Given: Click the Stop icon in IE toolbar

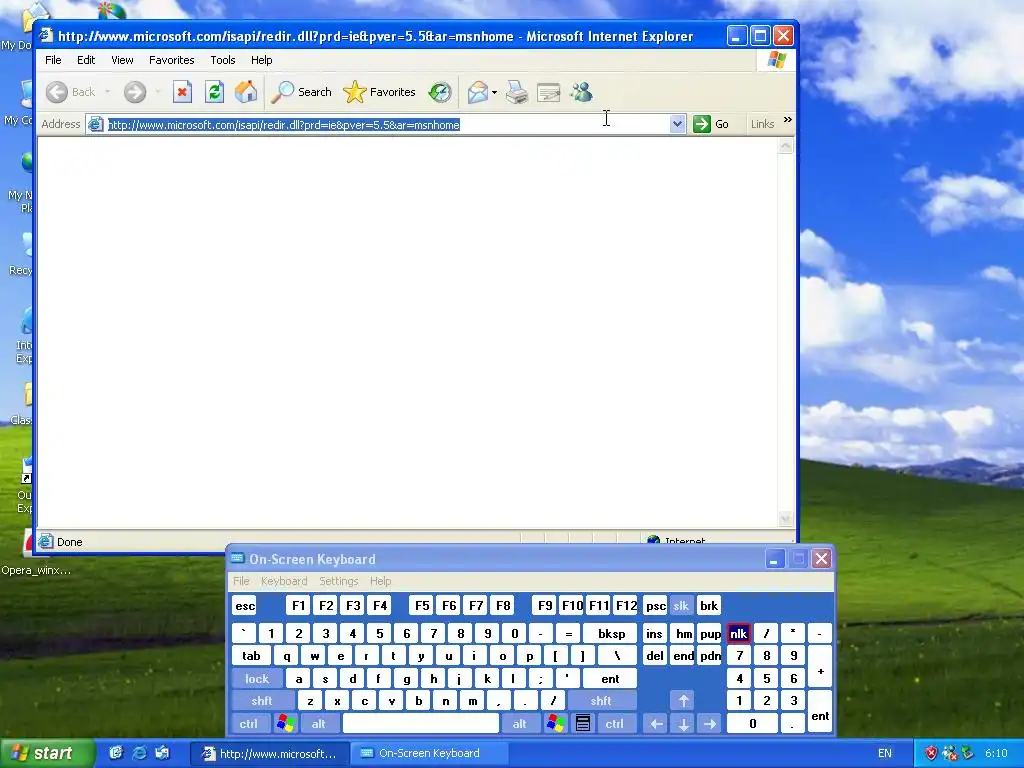Looking at the screenshot, I should (182, 92).
